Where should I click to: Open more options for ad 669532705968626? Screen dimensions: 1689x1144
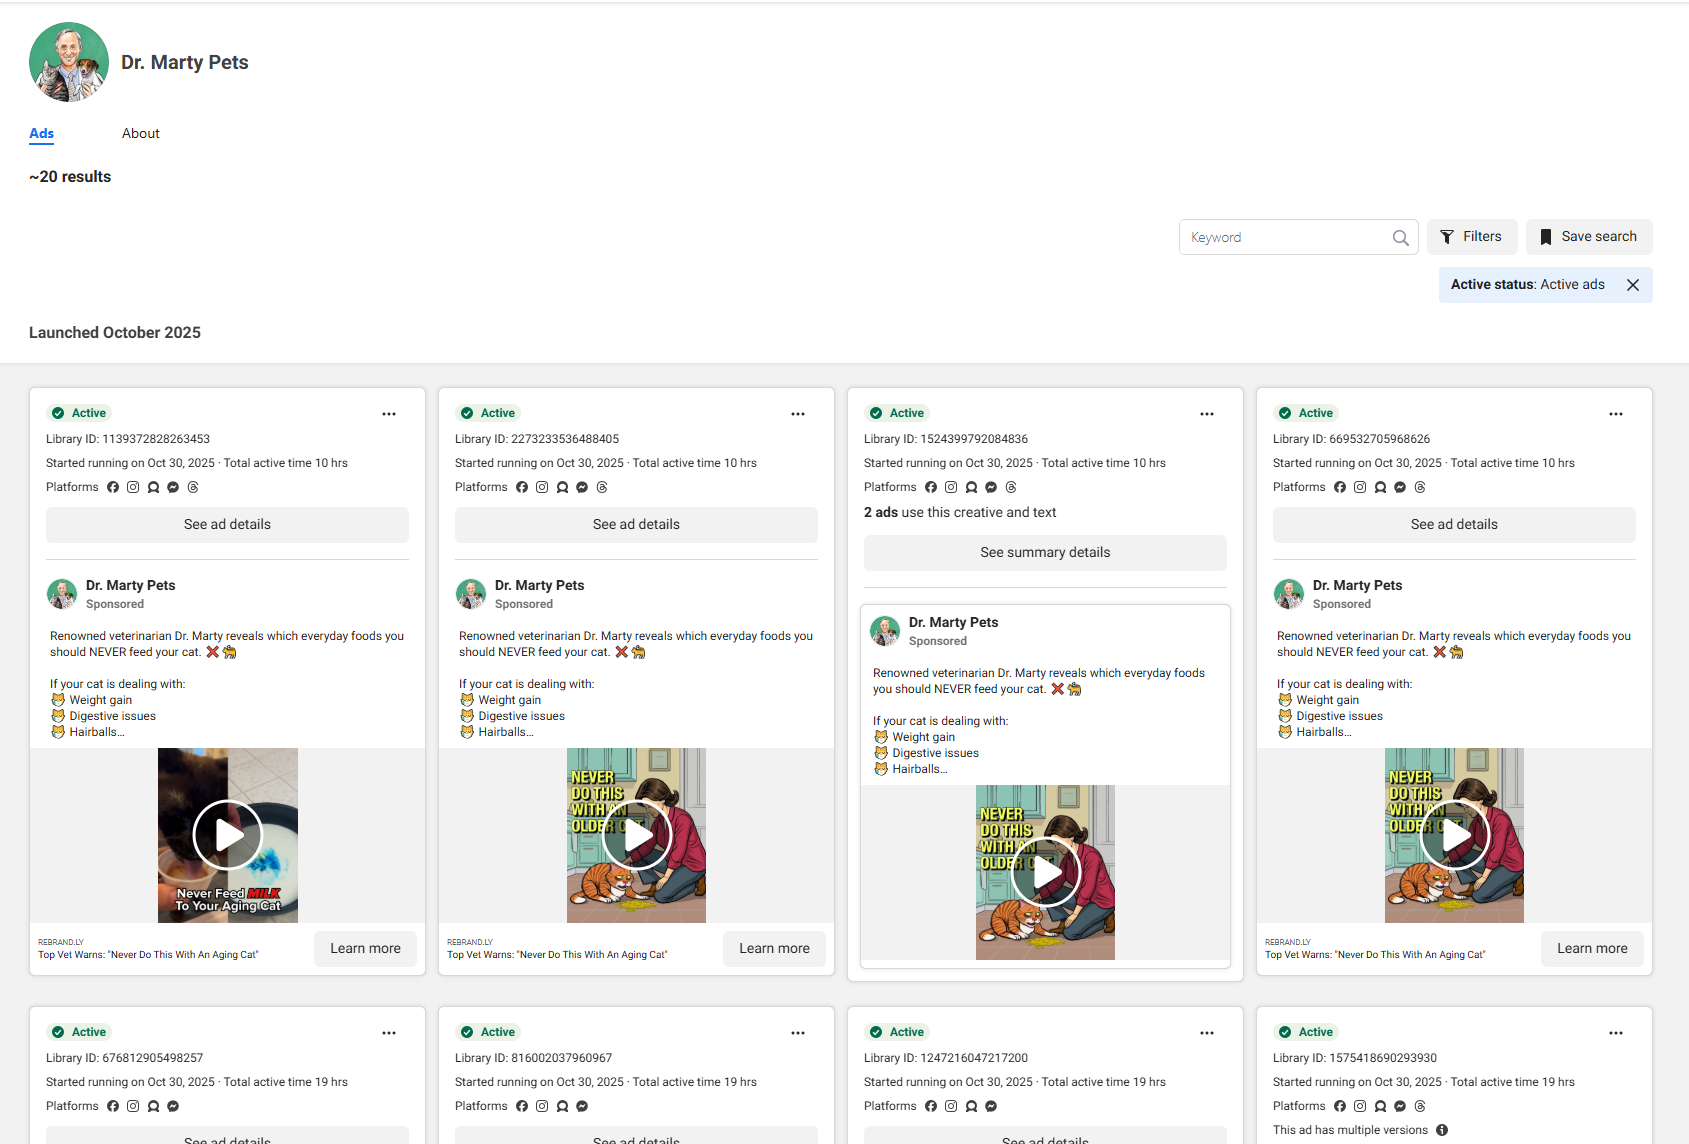point(1616,414)
